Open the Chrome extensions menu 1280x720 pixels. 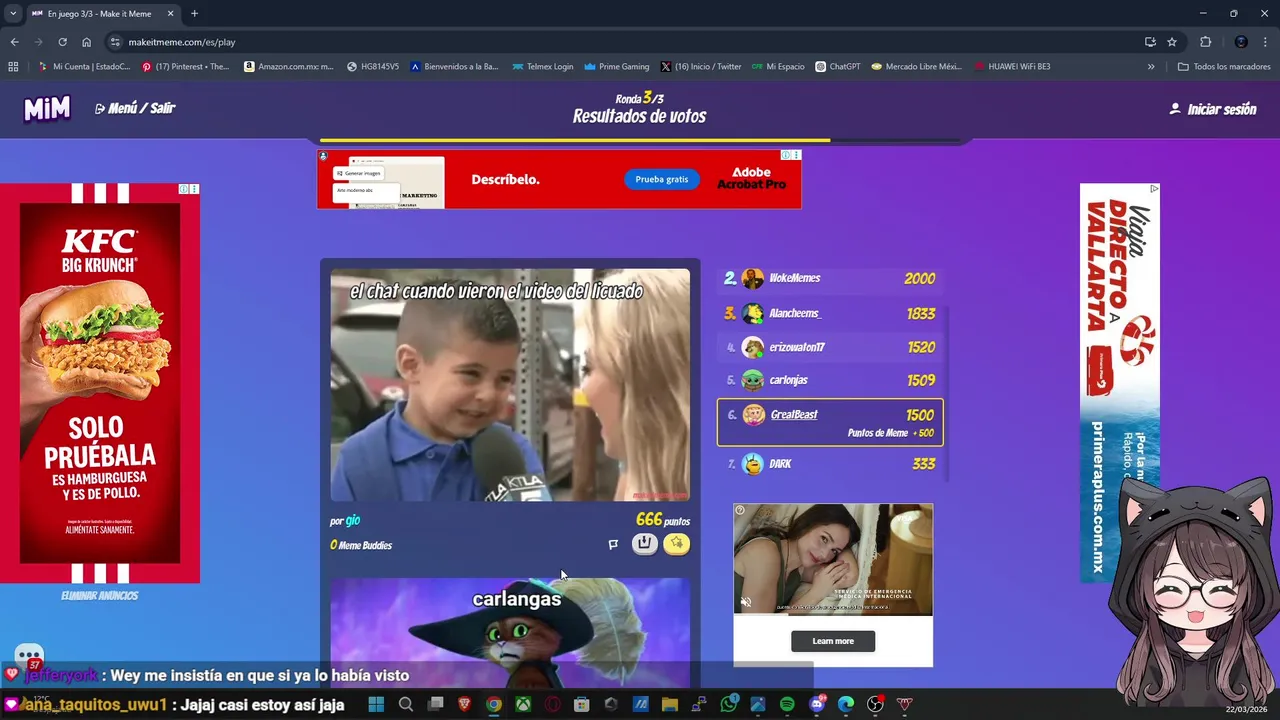[1205, 42]
